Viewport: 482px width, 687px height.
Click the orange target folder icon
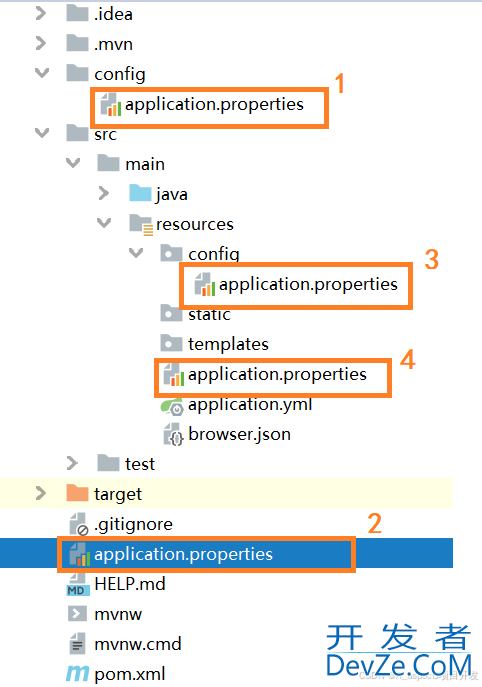77,493
